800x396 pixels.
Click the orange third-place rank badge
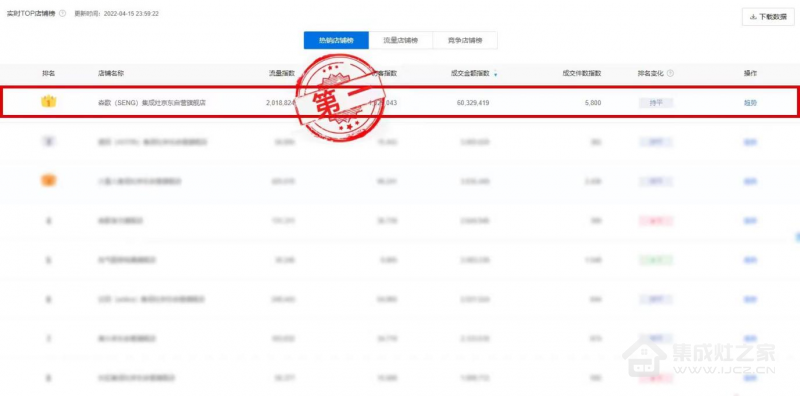tap(48, 181)
